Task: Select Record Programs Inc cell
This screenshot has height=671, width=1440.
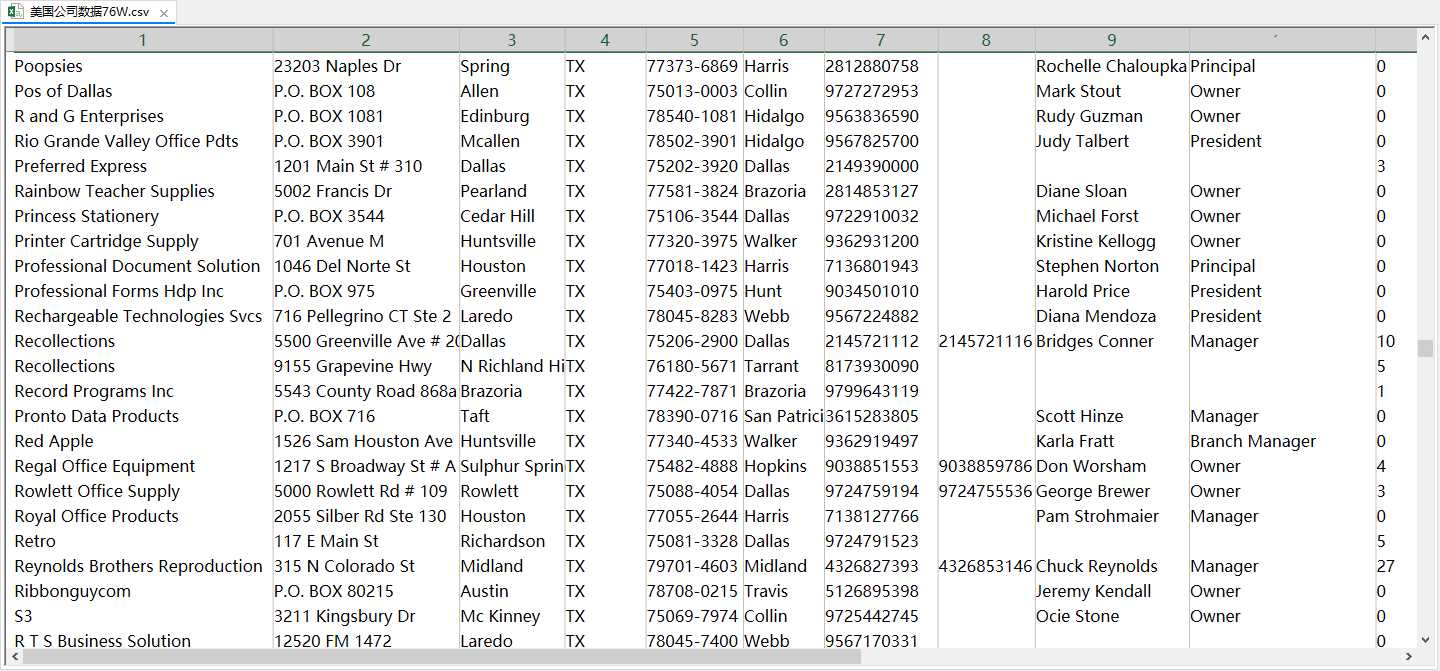Action: pos(143,391)
